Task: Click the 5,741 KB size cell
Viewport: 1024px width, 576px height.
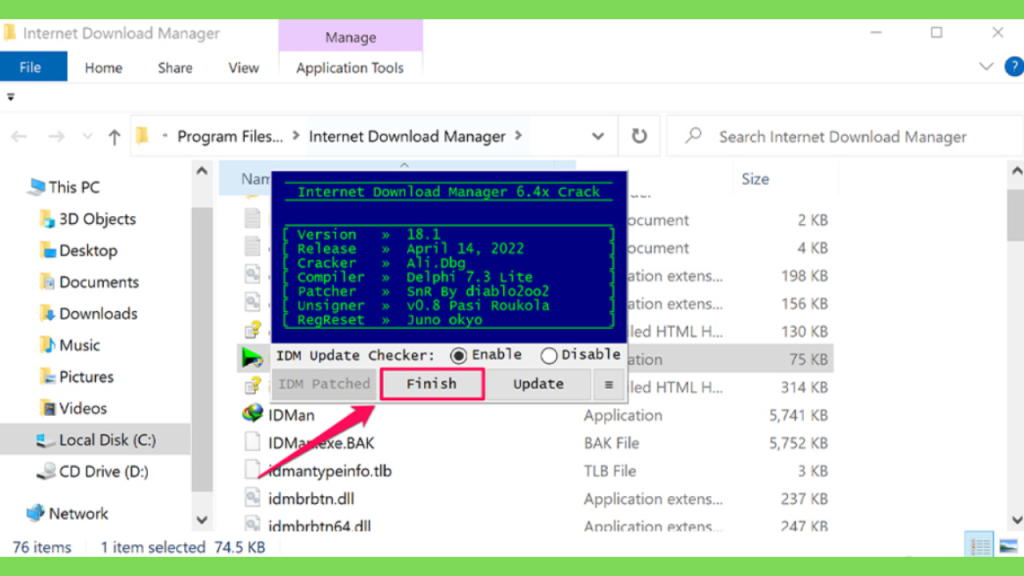Action: [798, 415]
